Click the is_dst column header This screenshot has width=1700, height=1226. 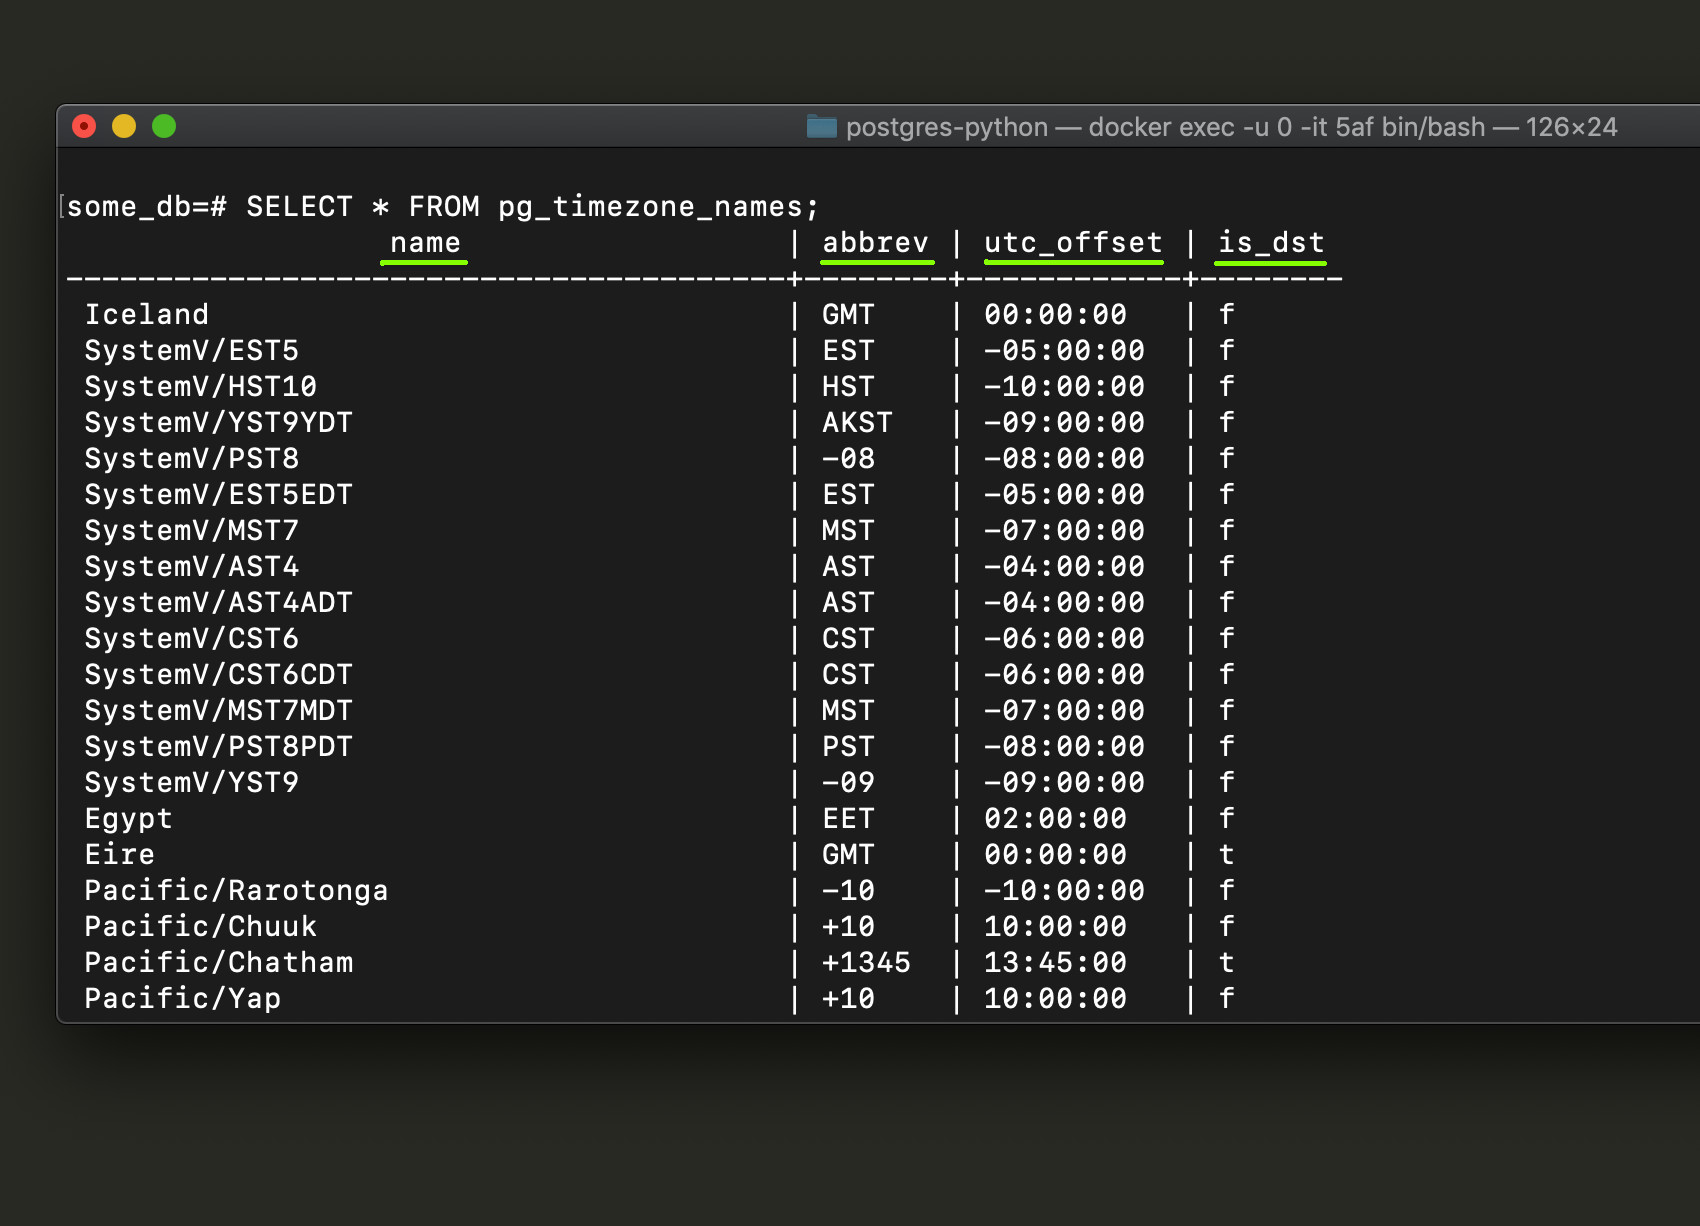pos(1270,243)
